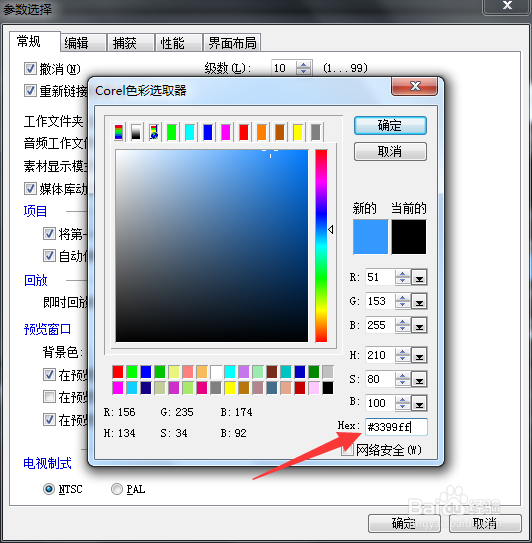Open the R value slider dropdown
Image resolution: width=532 pixels, height=543 pixels.
(419, 277)
